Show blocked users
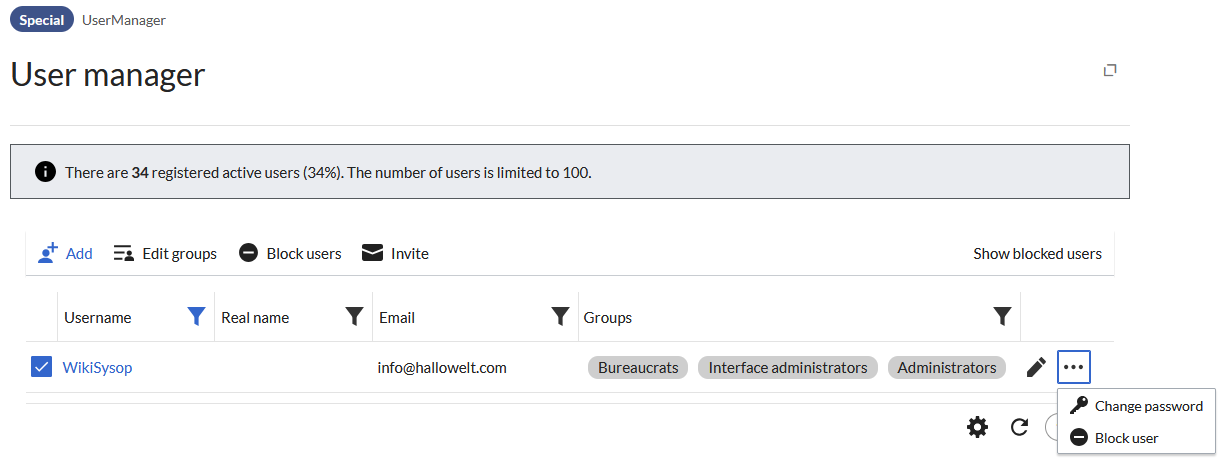Screen dimensions: 1222x464 (x=1037, y=253)
